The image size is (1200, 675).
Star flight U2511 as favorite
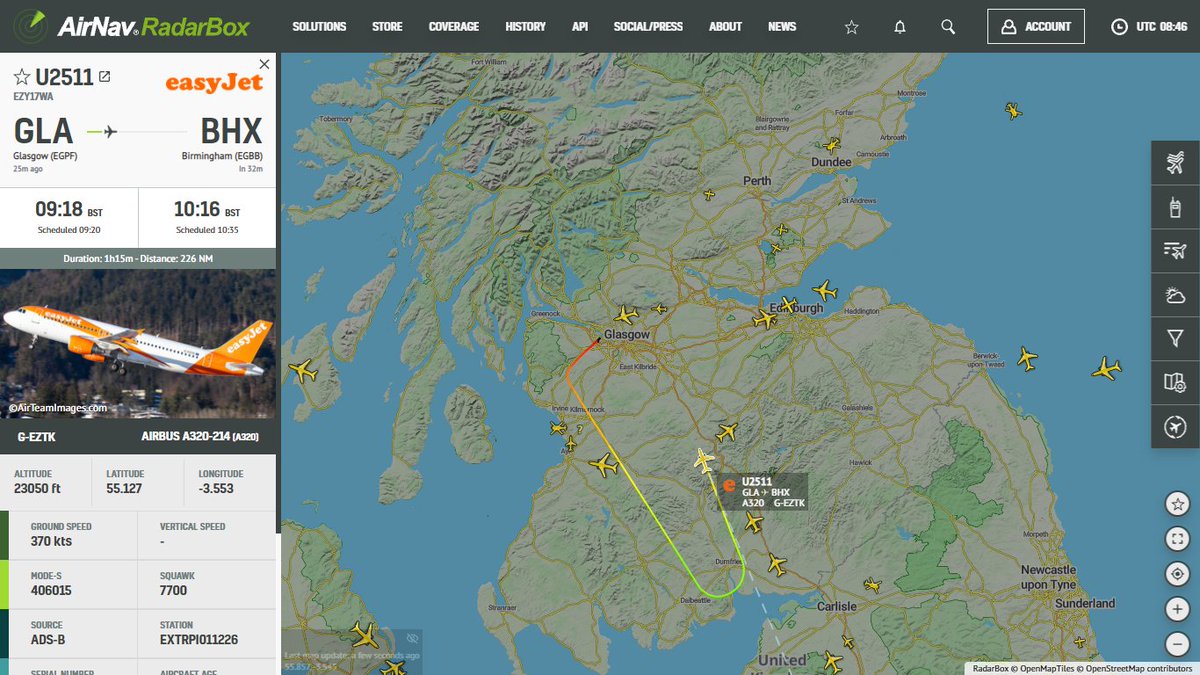(x=22, y=77)
